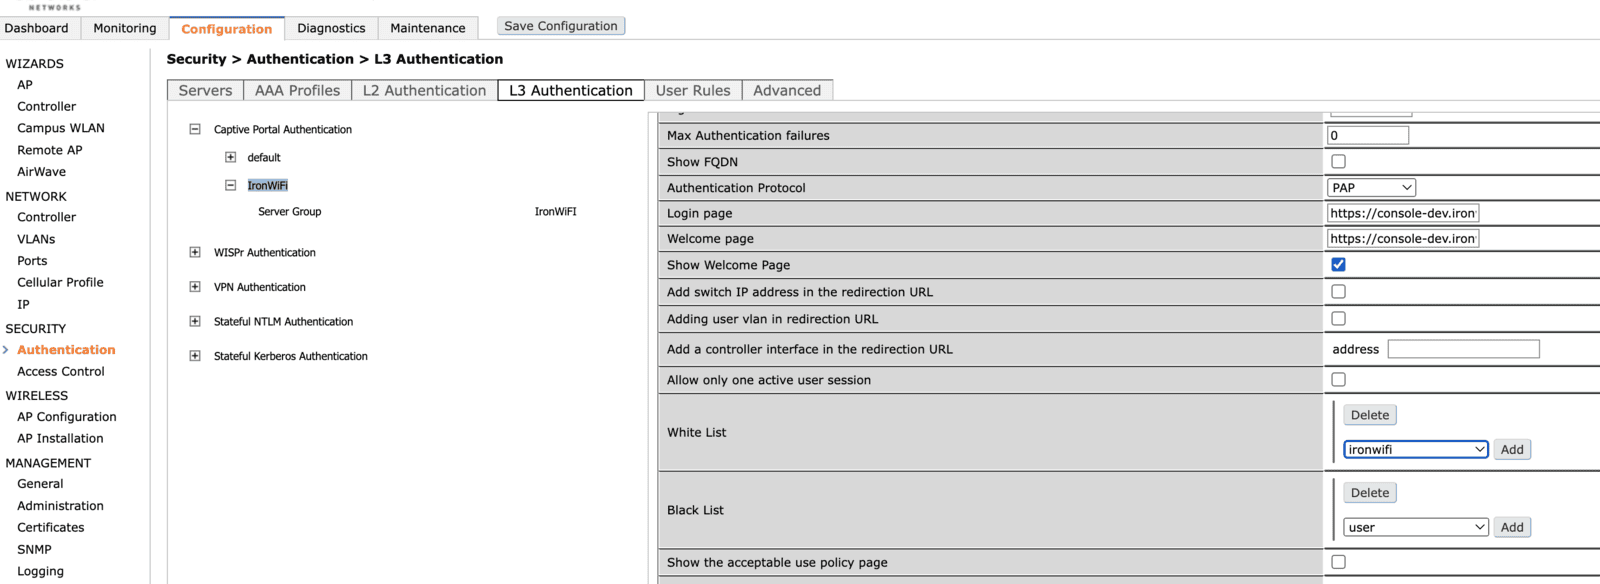Check Show the acceptable use policy page

pyautogui.click(x=1338, y=562)
